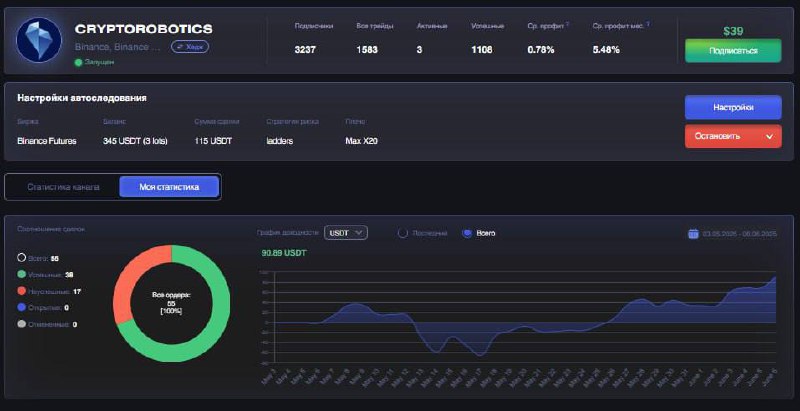Click the active trades count 3

(x=419, y=50)
